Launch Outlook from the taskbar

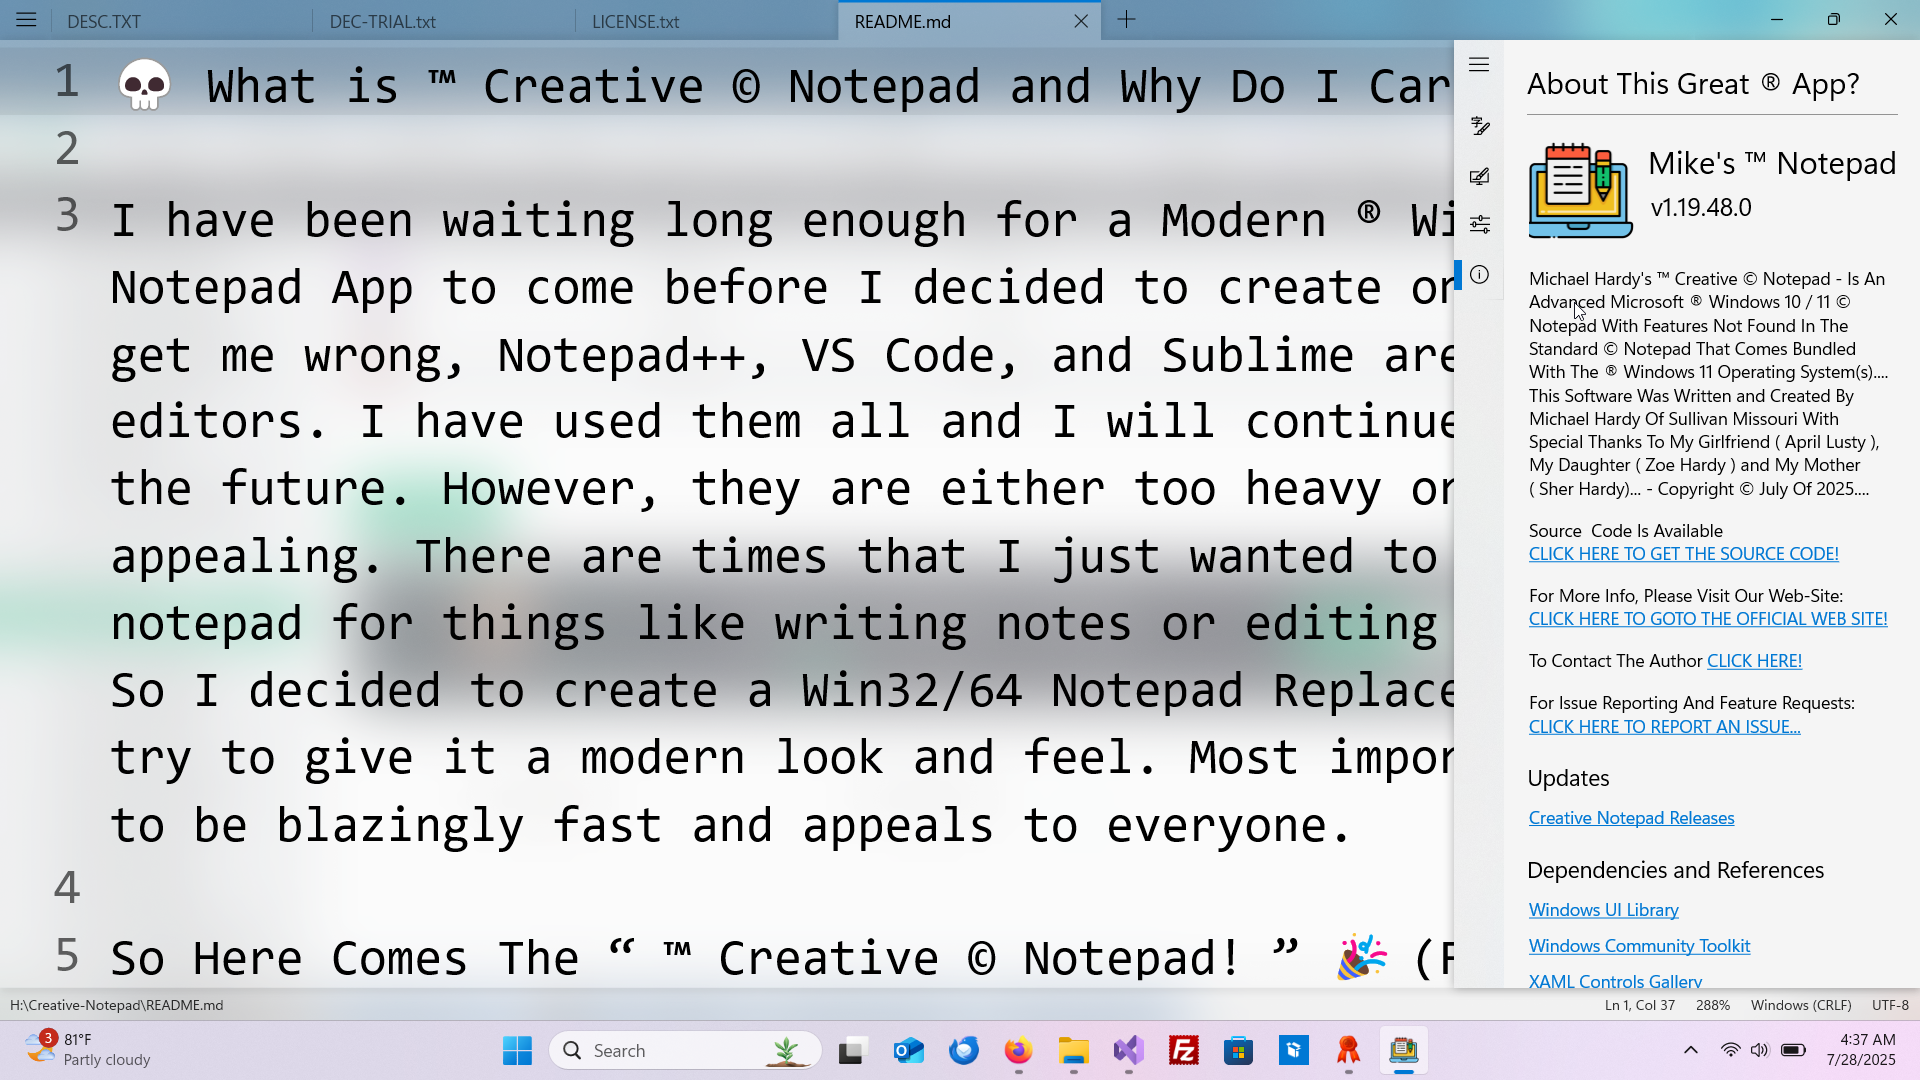pyautogui.click(x=908, y=1051)
